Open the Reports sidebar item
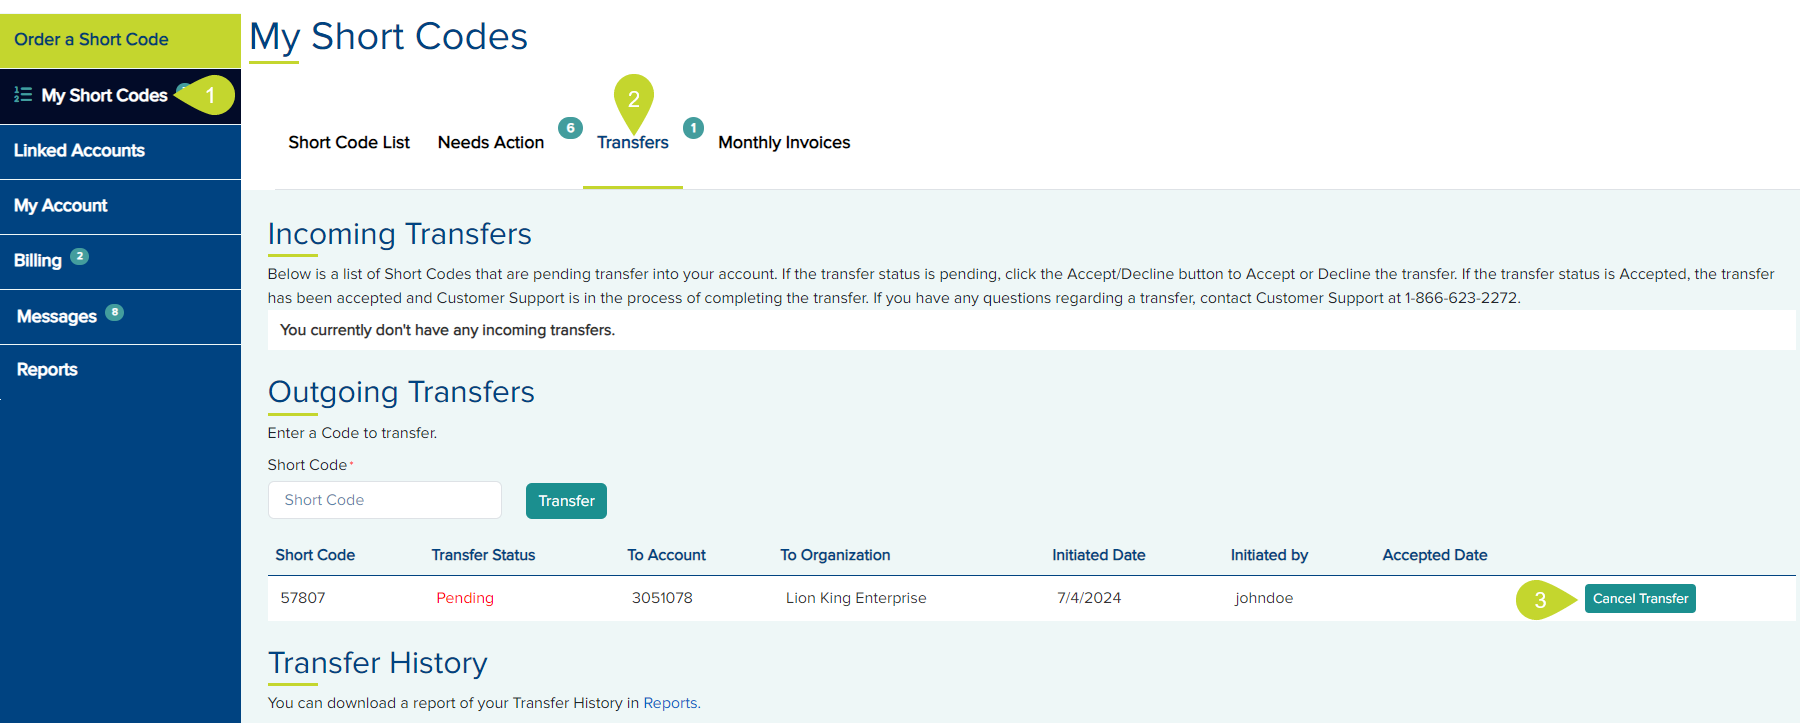 tap(47, 370)
